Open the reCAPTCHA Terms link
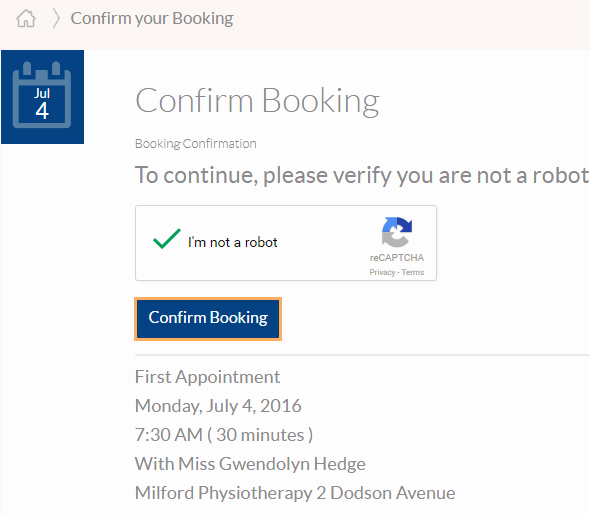This screenshot has width=590, height=514. 413,272
